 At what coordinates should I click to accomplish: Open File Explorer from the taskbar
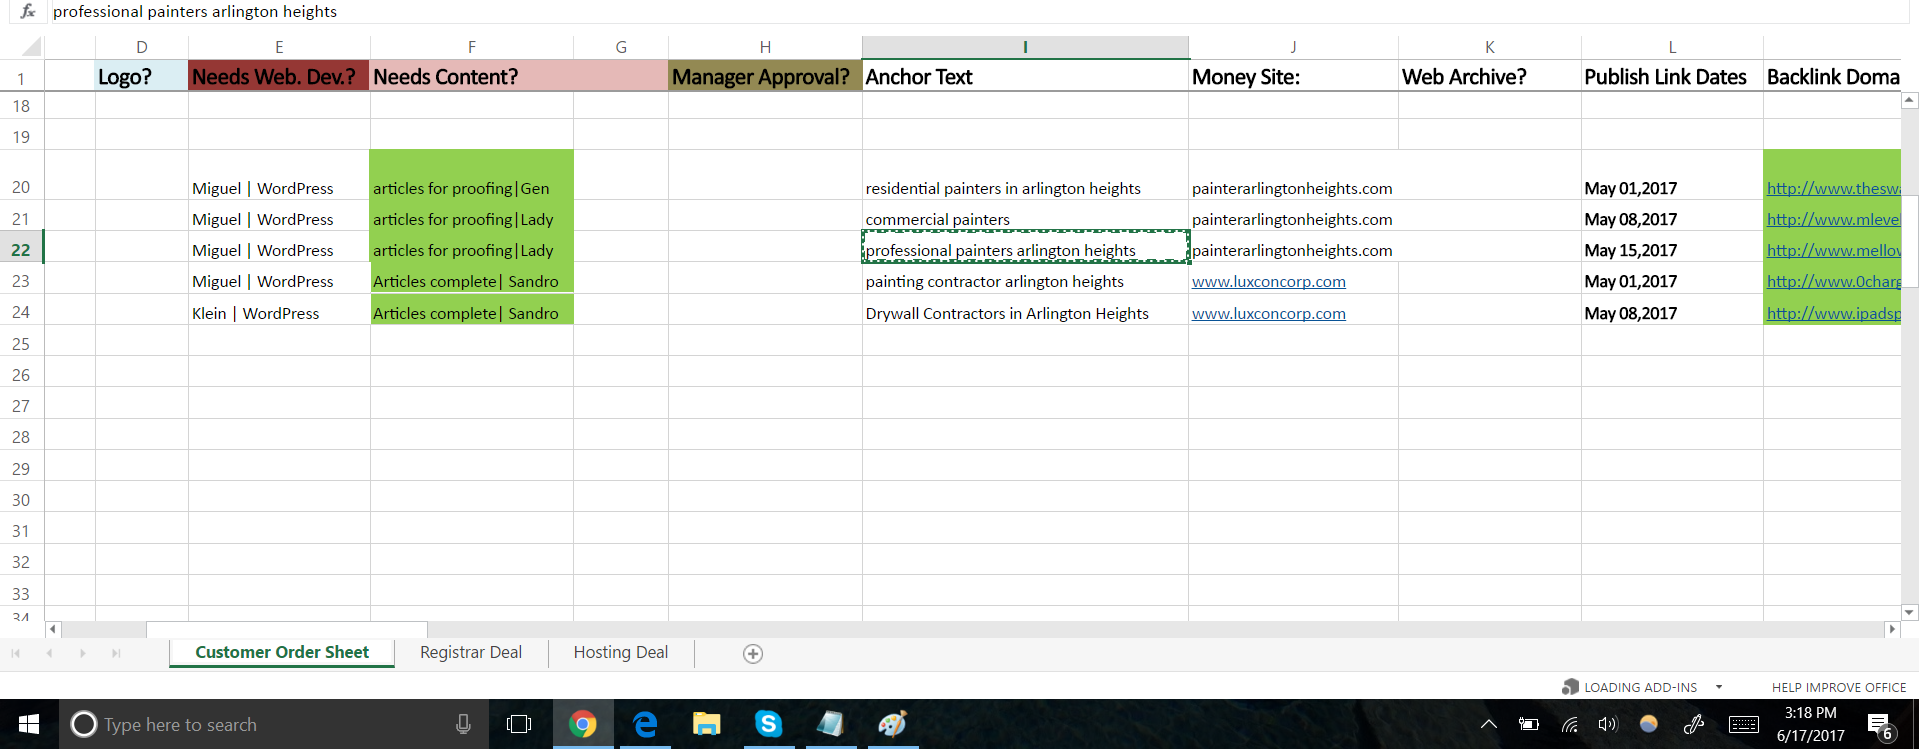[x=706, y=724]
